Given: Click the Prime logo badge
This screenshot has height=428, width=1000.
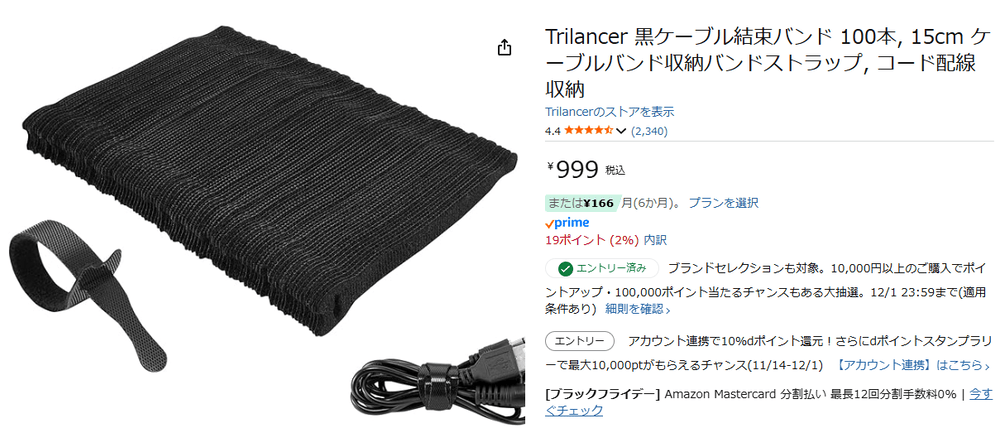Looking at the screenshot, I should (x=567, y=223).
